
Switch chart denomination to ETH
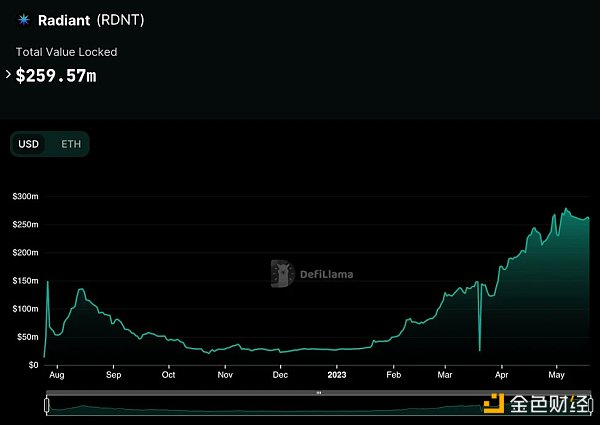71,144
